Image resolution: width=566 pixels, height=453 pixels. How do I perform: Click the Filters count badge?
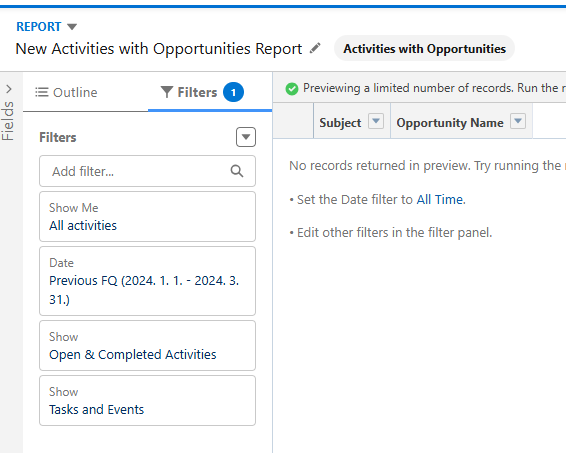233,92
